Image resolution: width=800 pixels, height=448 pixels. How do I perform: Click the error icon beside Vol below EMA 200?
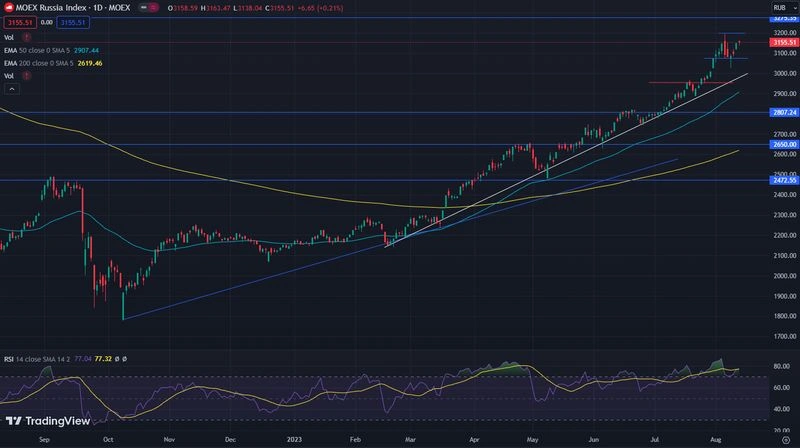tap(27, 76)
